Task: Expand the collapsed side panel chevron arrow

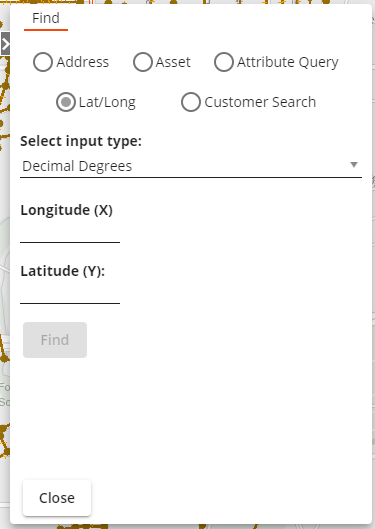Action: point(5,44)
